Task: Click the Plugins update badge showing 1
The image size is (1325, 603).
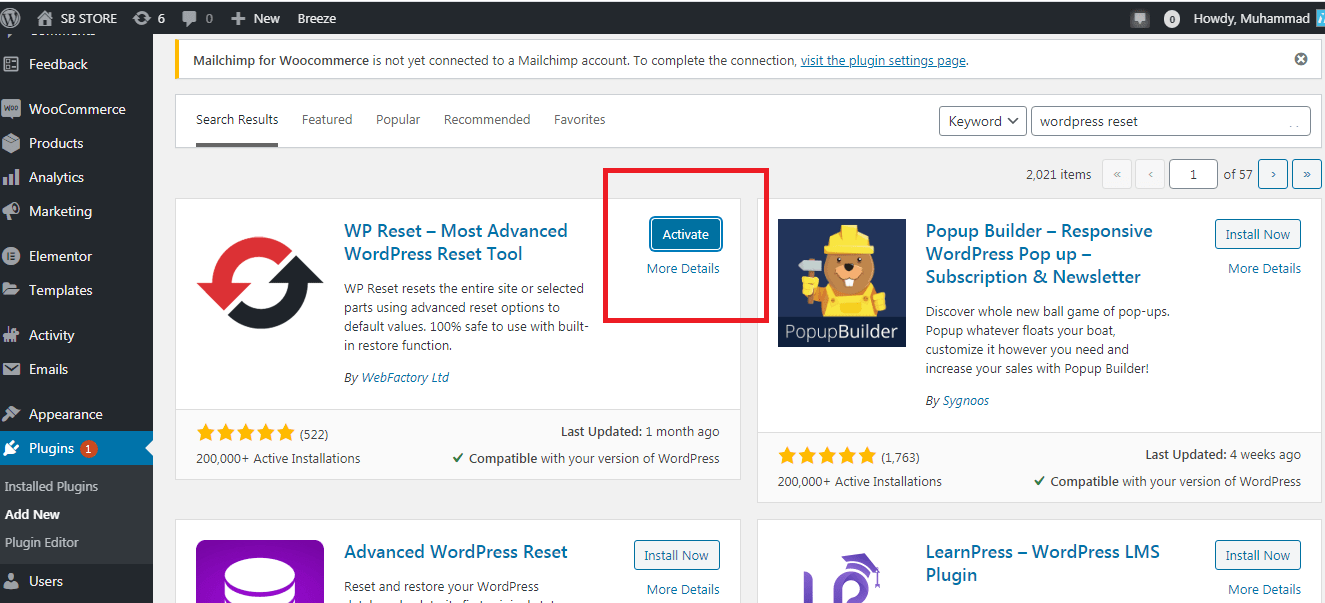Action: (x=88, y=449)
